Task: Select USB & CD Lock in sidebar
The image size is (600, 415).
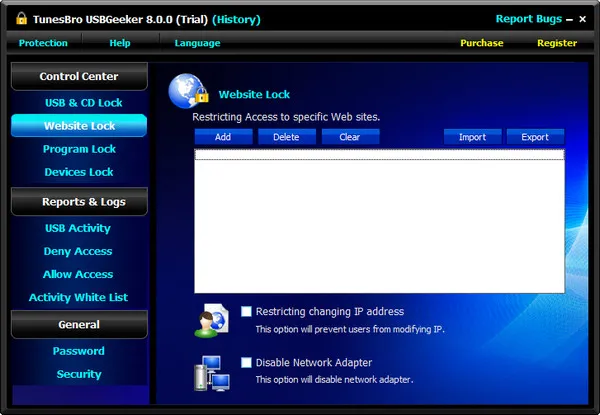Action: [x=83, y=103]
